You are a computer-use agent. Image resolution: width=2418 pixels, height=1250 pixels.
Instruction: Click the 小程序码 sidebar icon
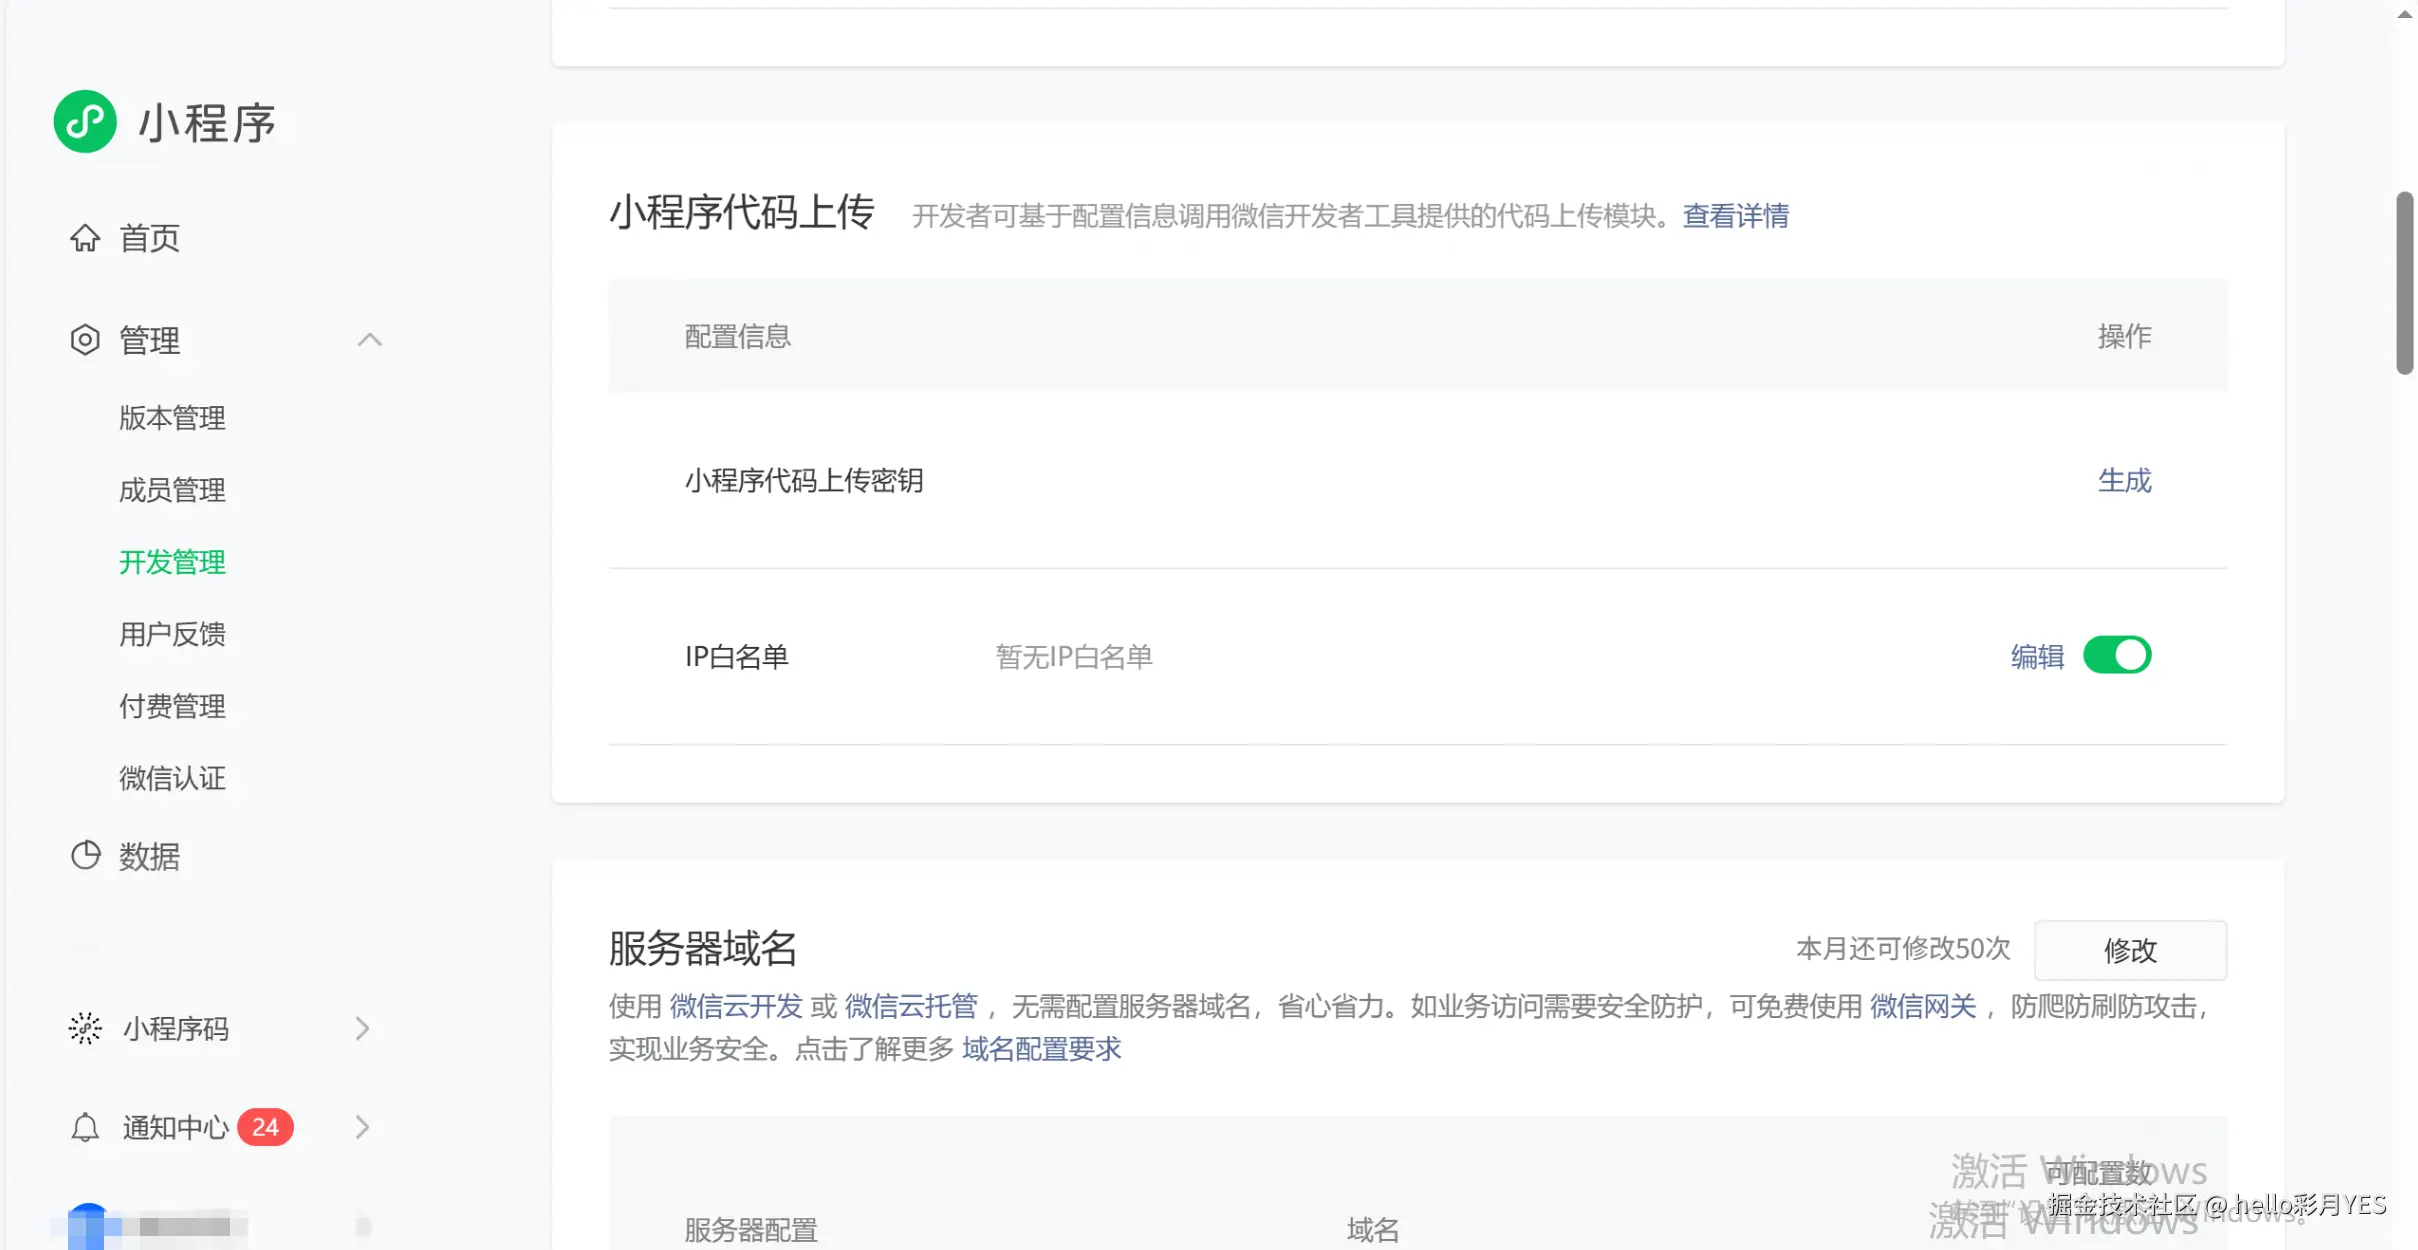pos(85,1028)
